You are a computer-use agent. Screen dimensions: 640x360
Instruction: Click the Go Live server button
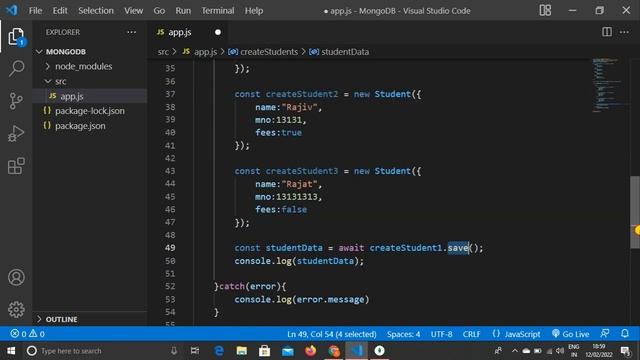[571, 334]
